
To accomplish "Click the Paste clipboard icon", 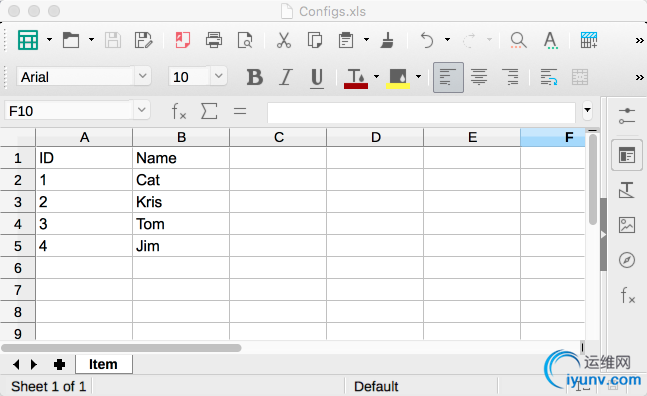I will pos(346,40).
